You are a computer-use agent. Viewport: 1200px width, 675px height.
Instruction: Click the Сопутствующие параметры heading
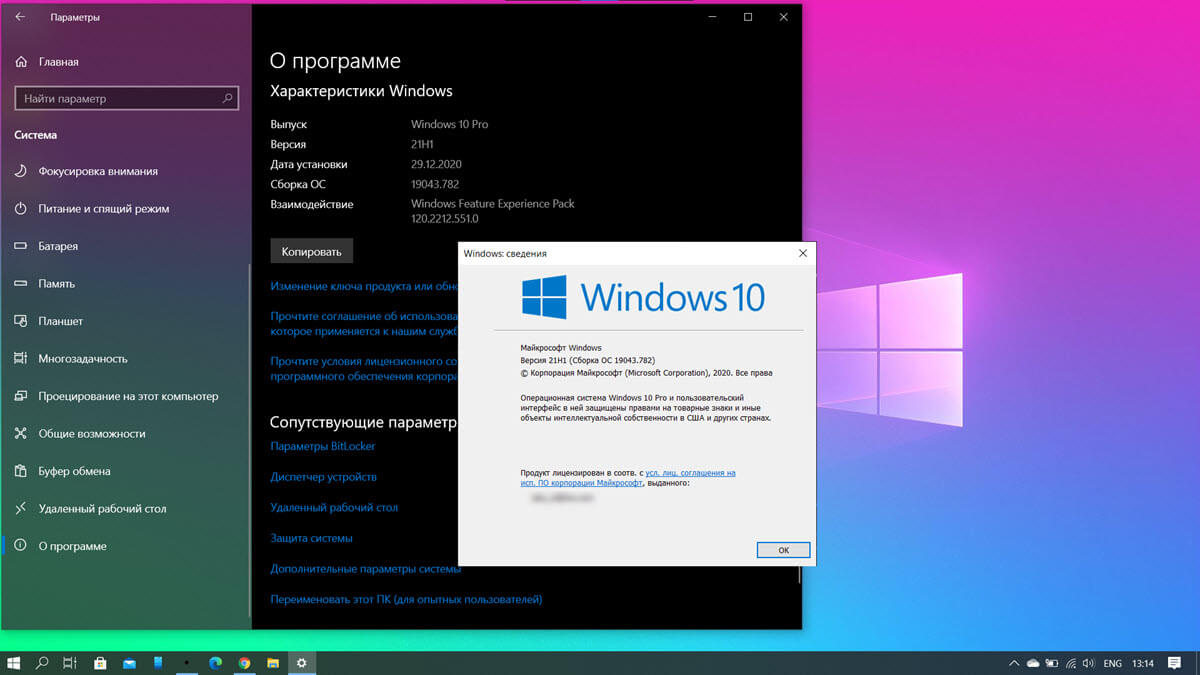coord(364,422)
